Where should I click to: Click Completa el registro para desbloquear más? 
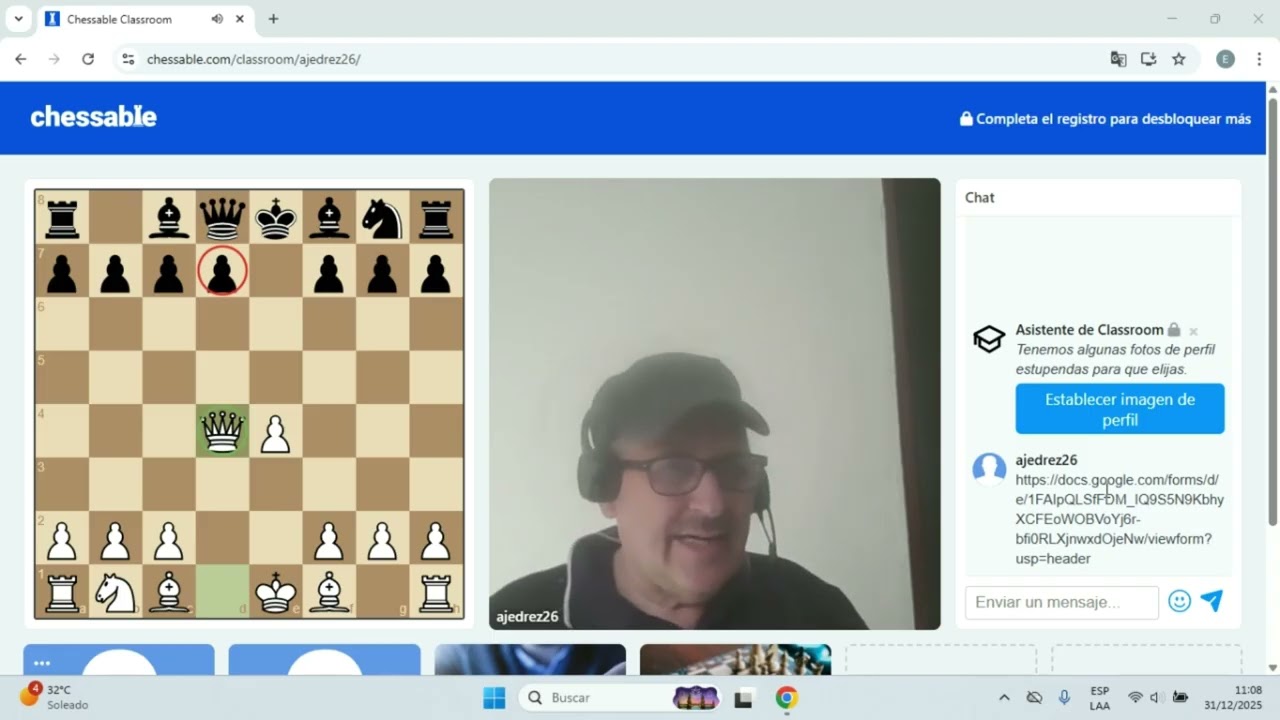pyautogui.click(x=1105, y=118)
